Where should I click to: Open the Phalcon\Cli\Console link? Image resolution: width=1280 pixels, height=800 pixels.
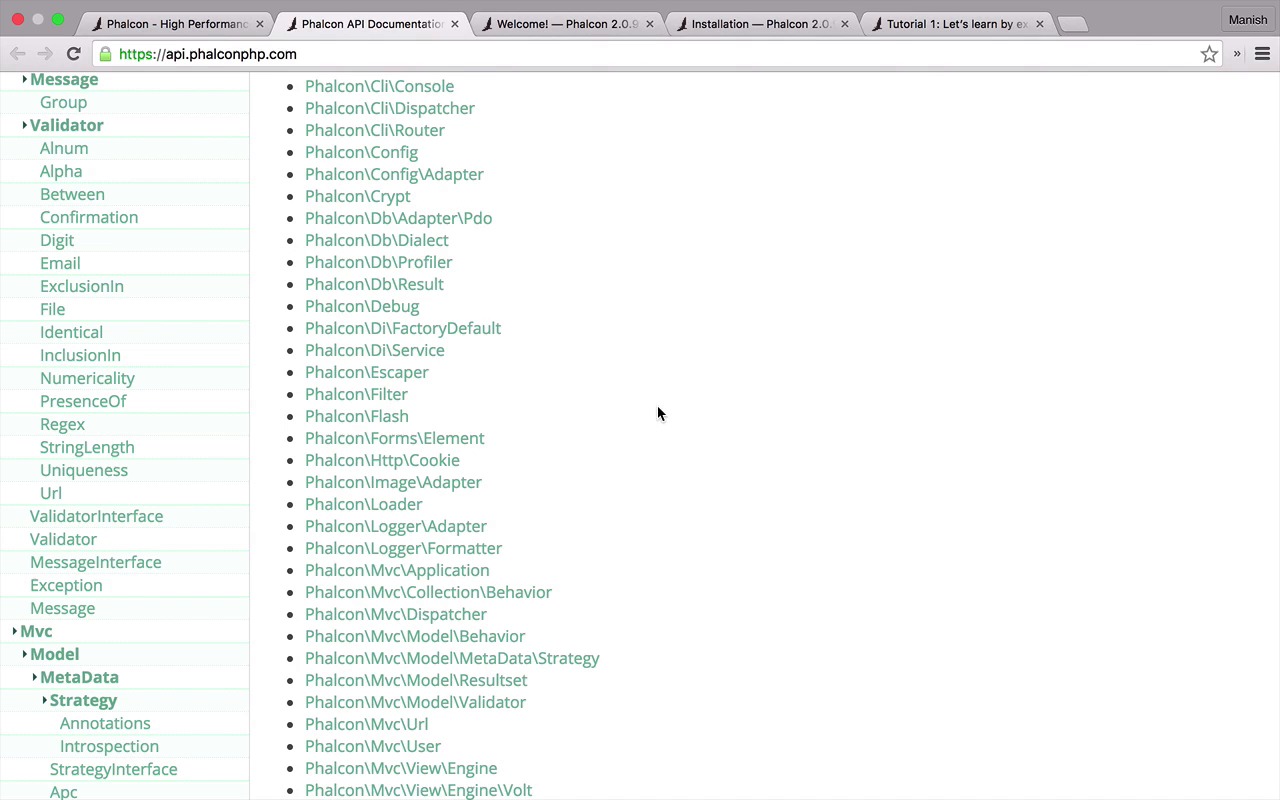click(379, 86)
